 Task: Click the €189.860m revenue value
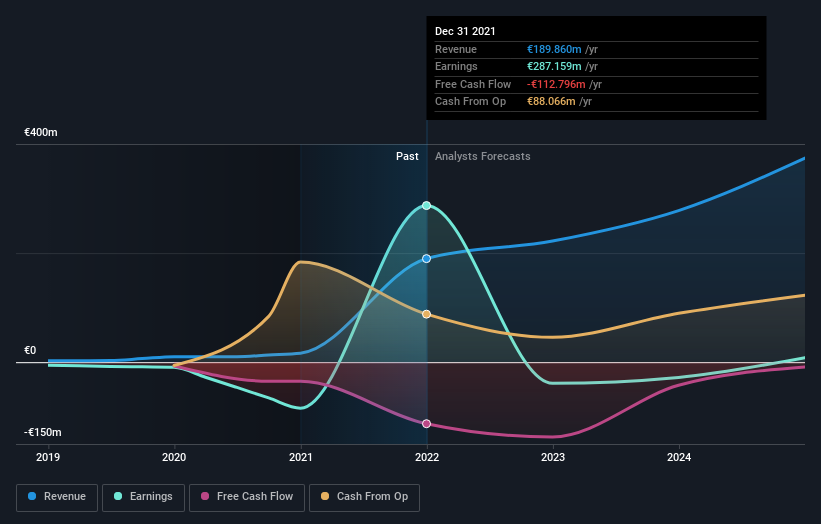(554, 49)
